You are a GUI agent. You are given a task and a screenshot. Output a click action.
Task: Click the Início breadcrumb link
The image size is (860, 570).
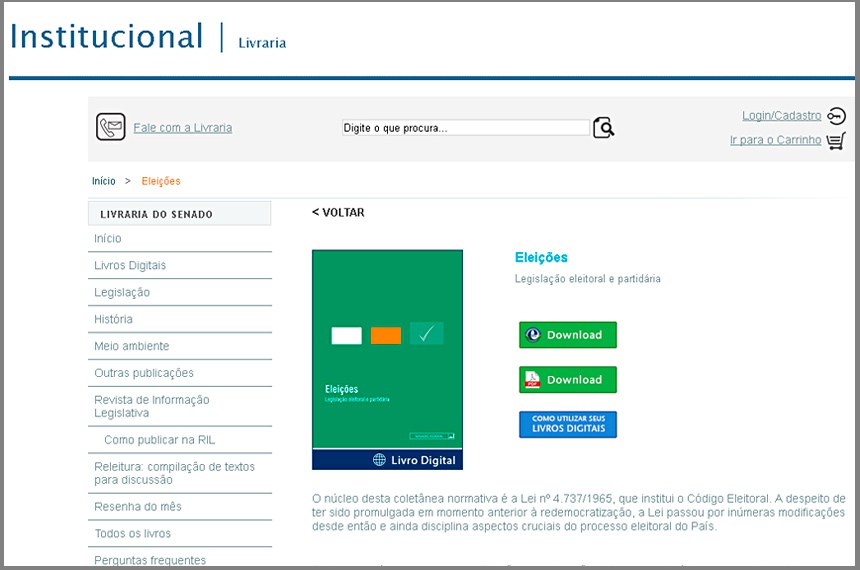coord(104,181)
